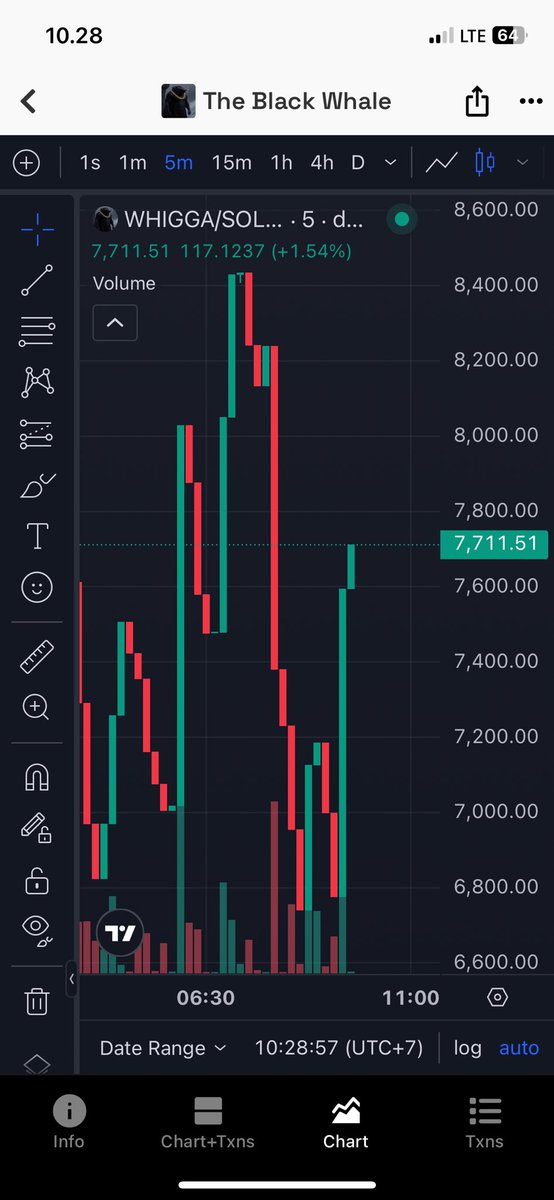Tap the TradingView logo badge

pos(121,935)
